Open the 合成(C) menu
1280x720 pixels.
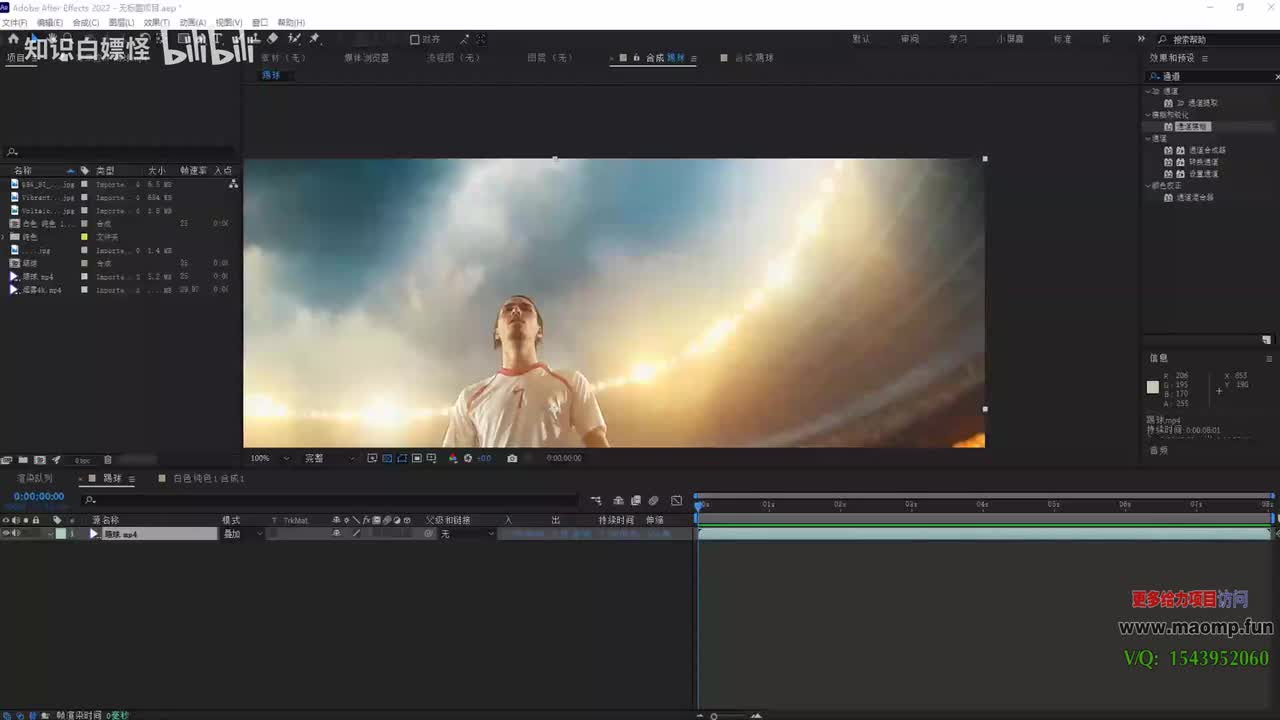pos(85,22)
